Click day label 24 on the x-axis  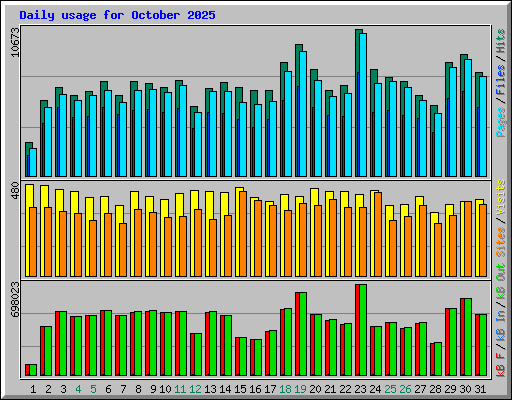pos(375,389)
